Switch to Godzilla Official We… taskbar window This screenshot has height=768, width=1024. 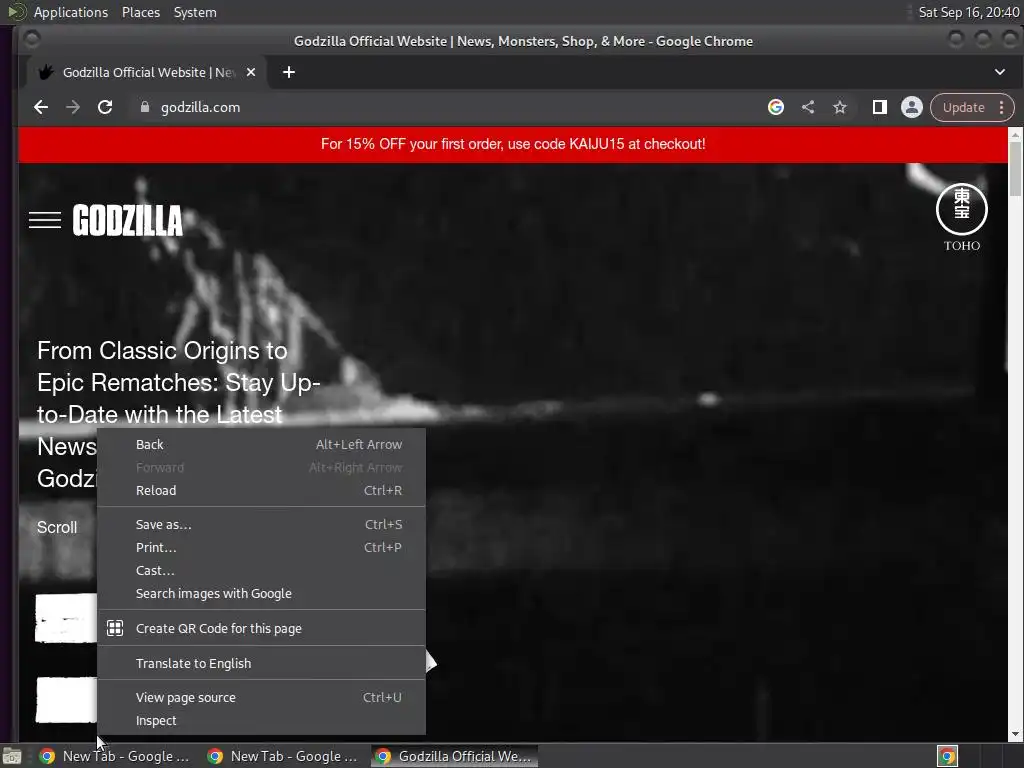(455, 756)
